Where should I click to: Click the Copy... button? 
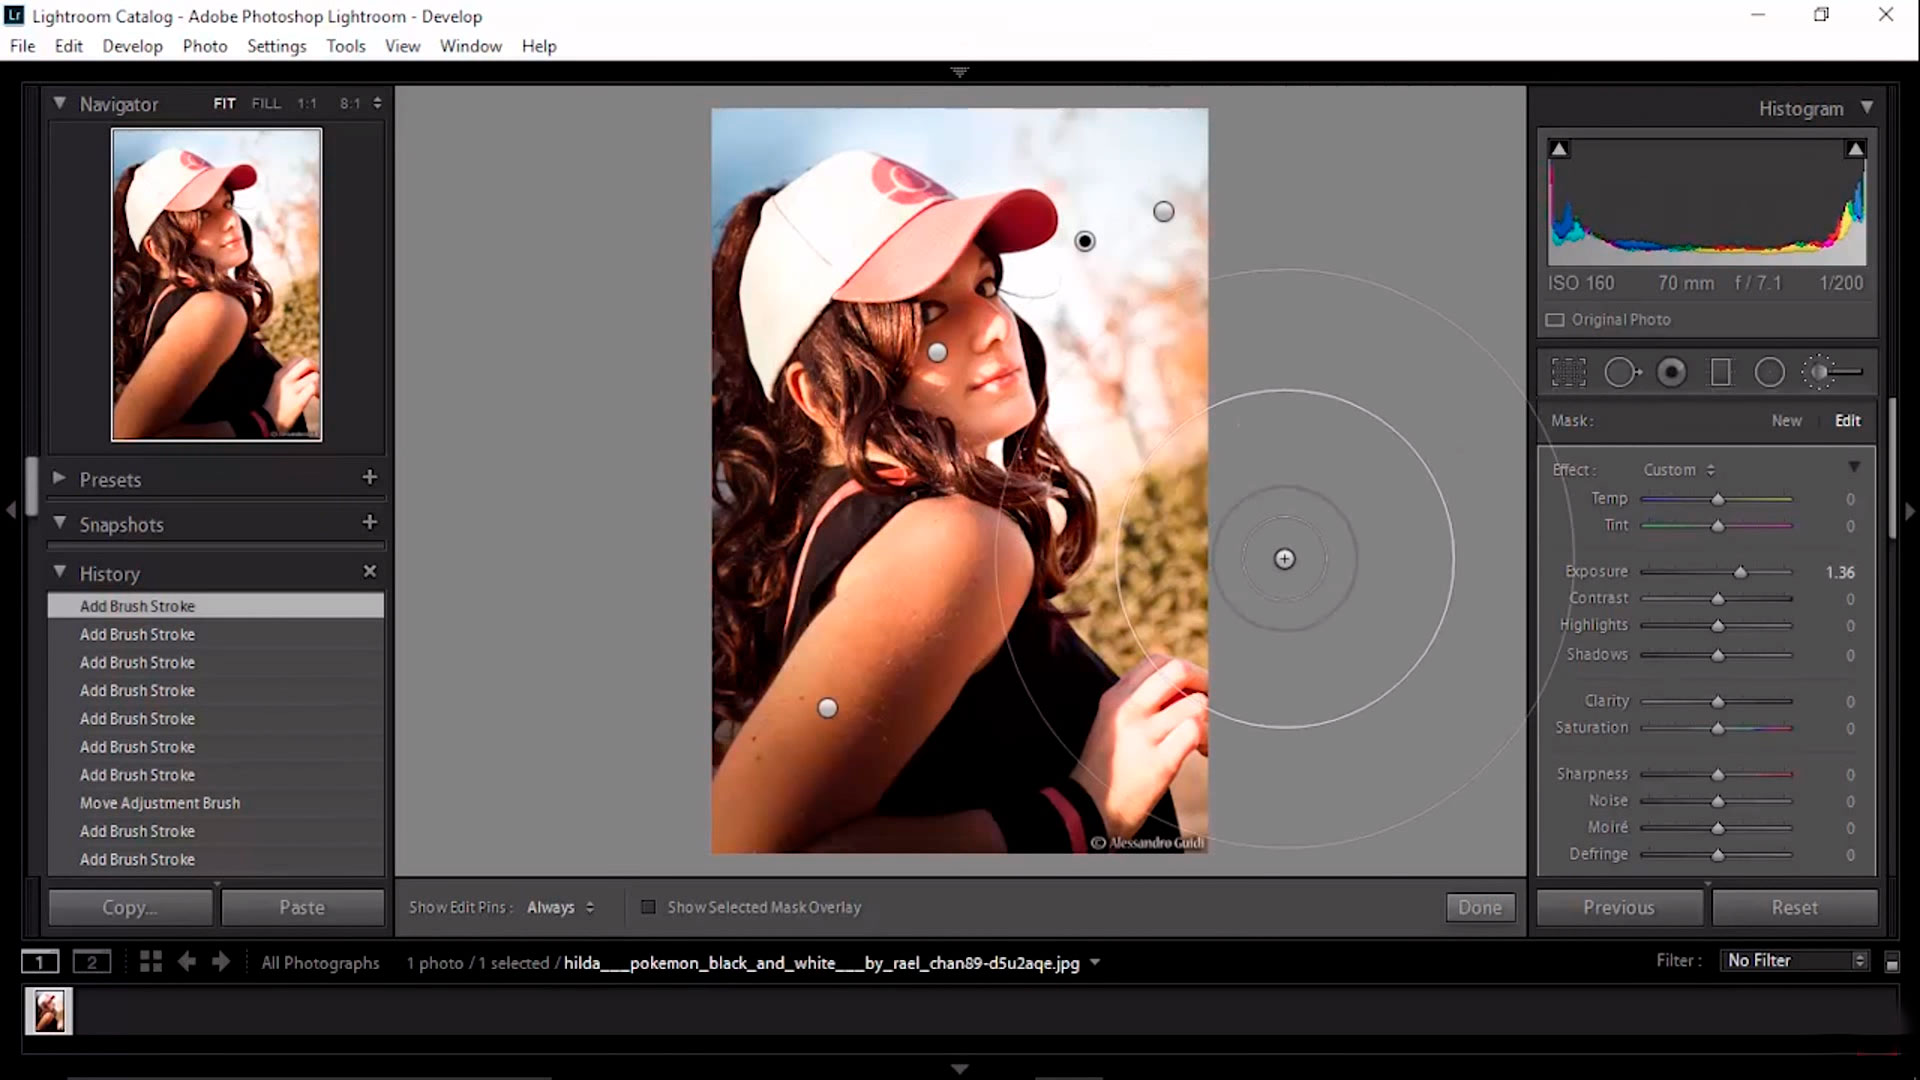click(x=130, y=907)
